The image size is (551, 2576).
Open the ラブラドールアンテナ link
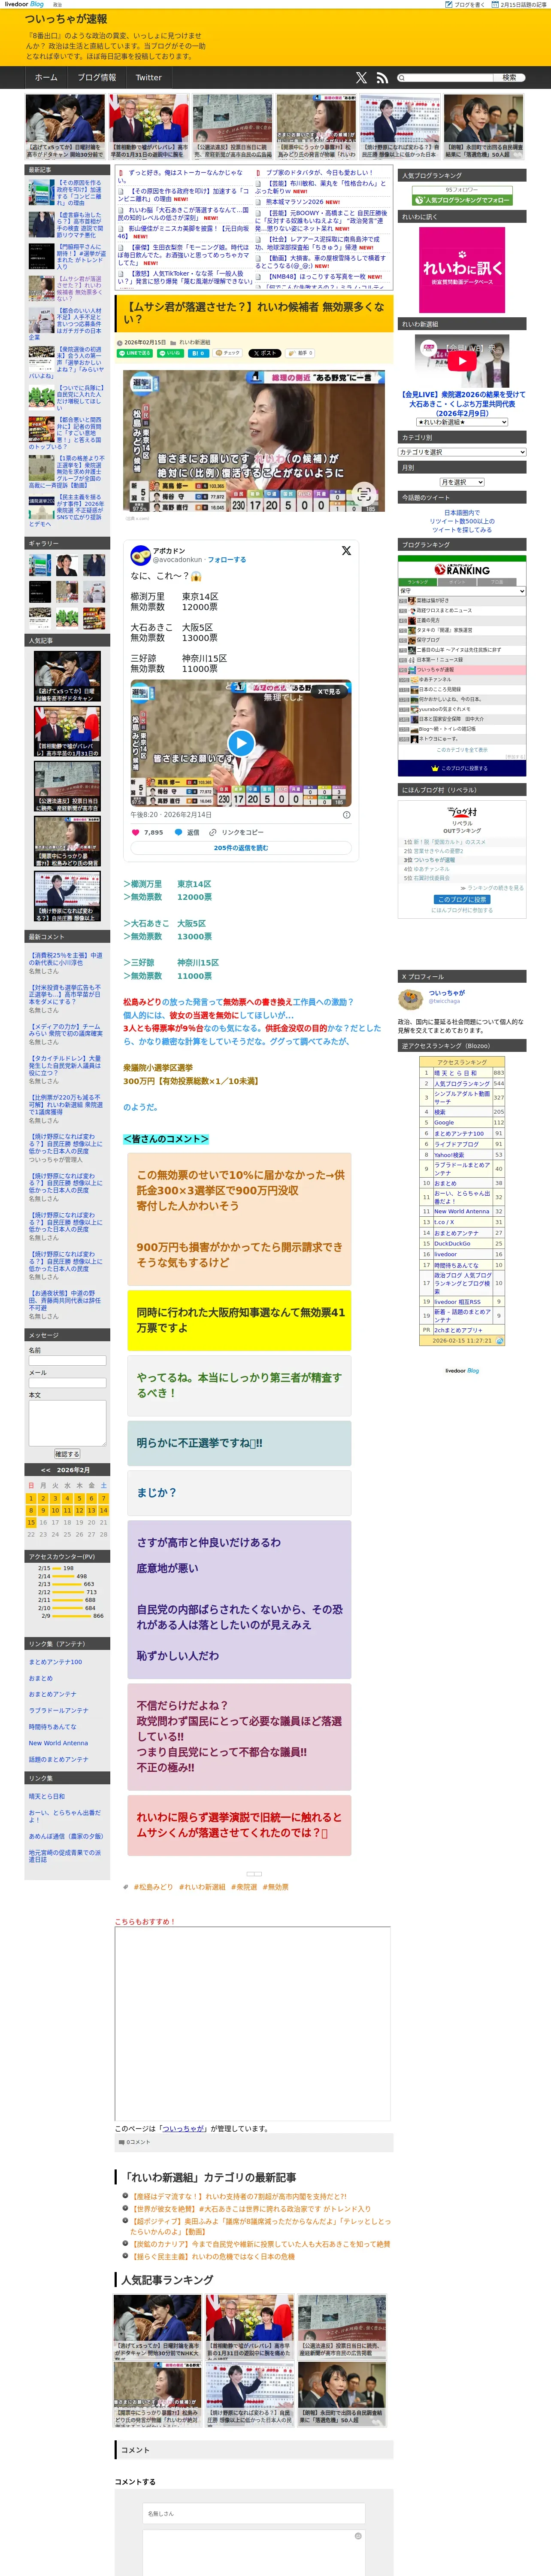click(x=58, y=1711)
